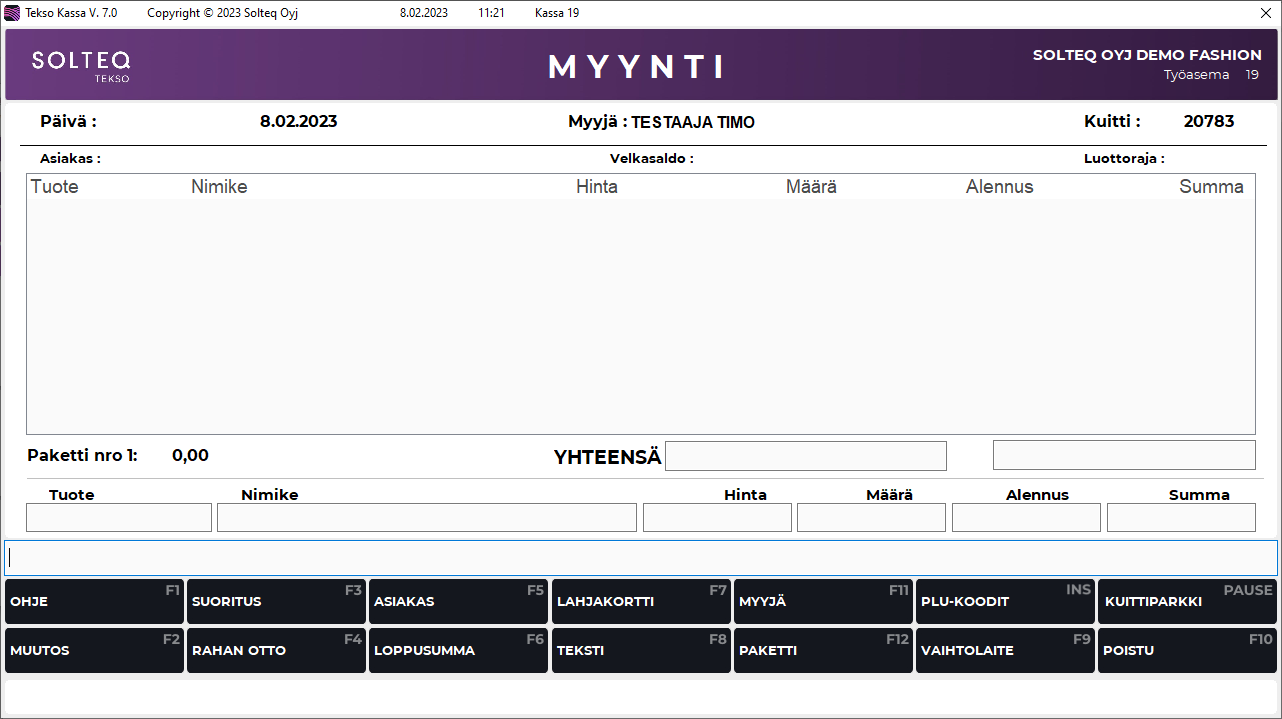Click the Tekso Kassa title bar icon

coord(12,13)
